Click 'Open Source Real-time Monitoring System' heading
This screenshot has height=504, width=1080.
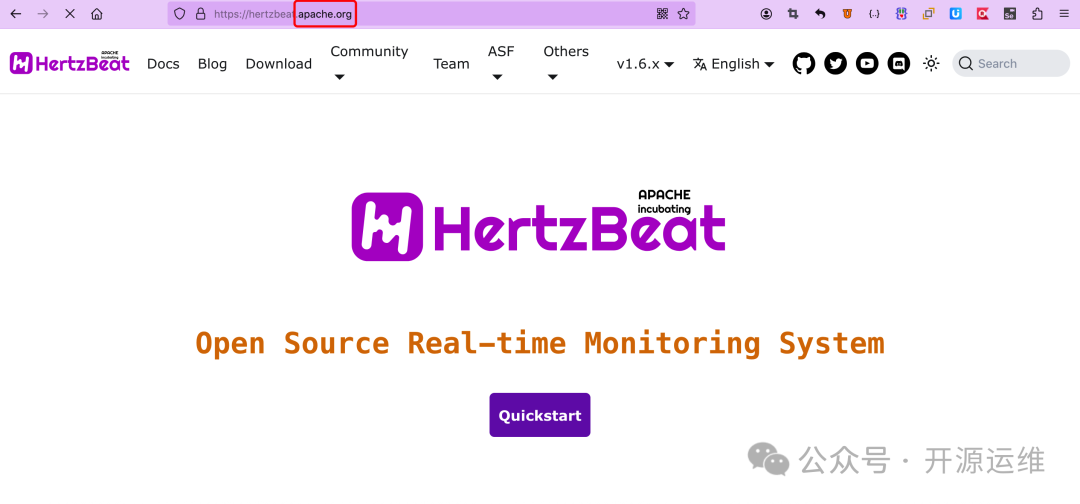539,343
